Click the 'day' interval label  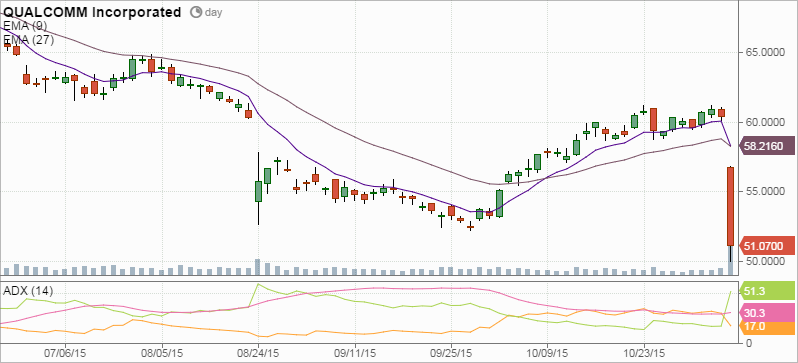(213, 13)
